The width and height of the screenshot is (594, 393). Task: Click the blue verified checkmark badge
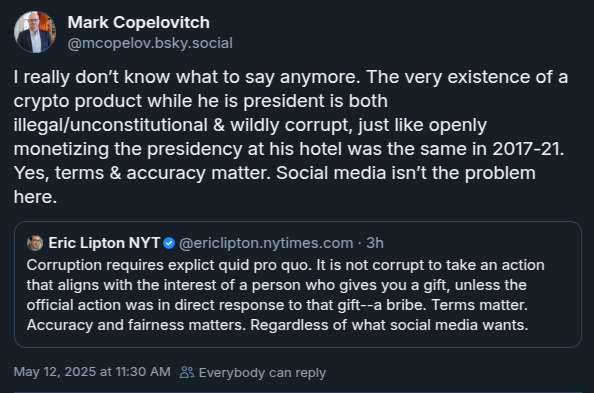pos(169,243)
